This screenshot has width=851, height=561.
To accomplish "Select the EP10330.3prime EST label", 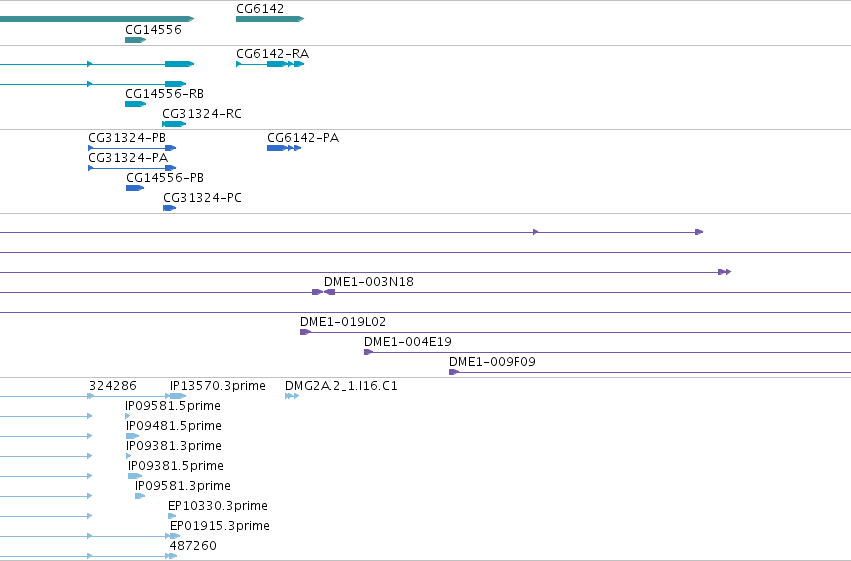I will pyautogui.click(x=218, y=506).
